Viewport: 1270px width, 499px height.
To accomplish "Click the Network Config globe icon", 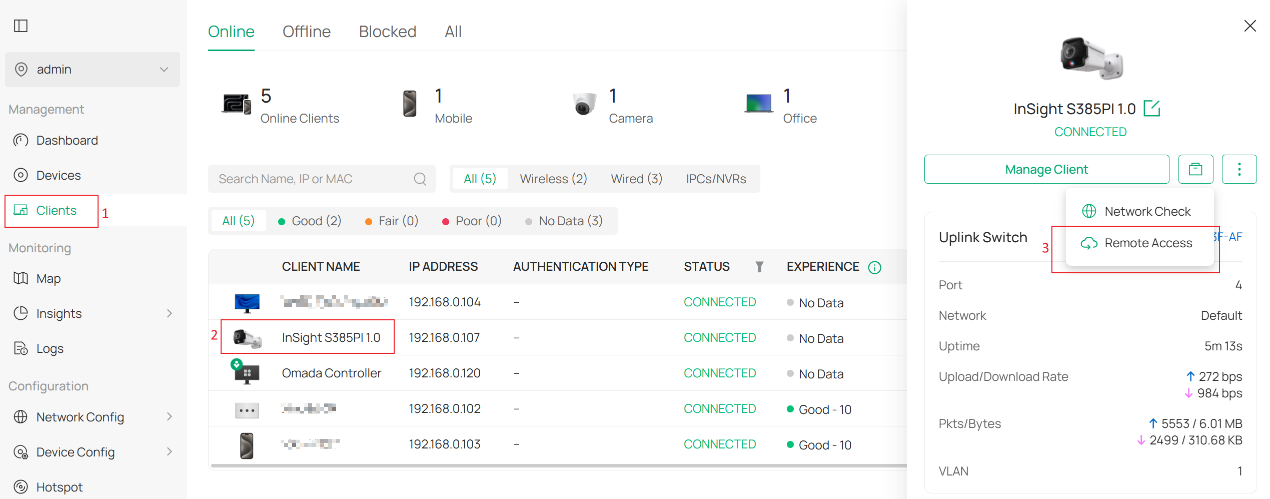I will [20, 417].
